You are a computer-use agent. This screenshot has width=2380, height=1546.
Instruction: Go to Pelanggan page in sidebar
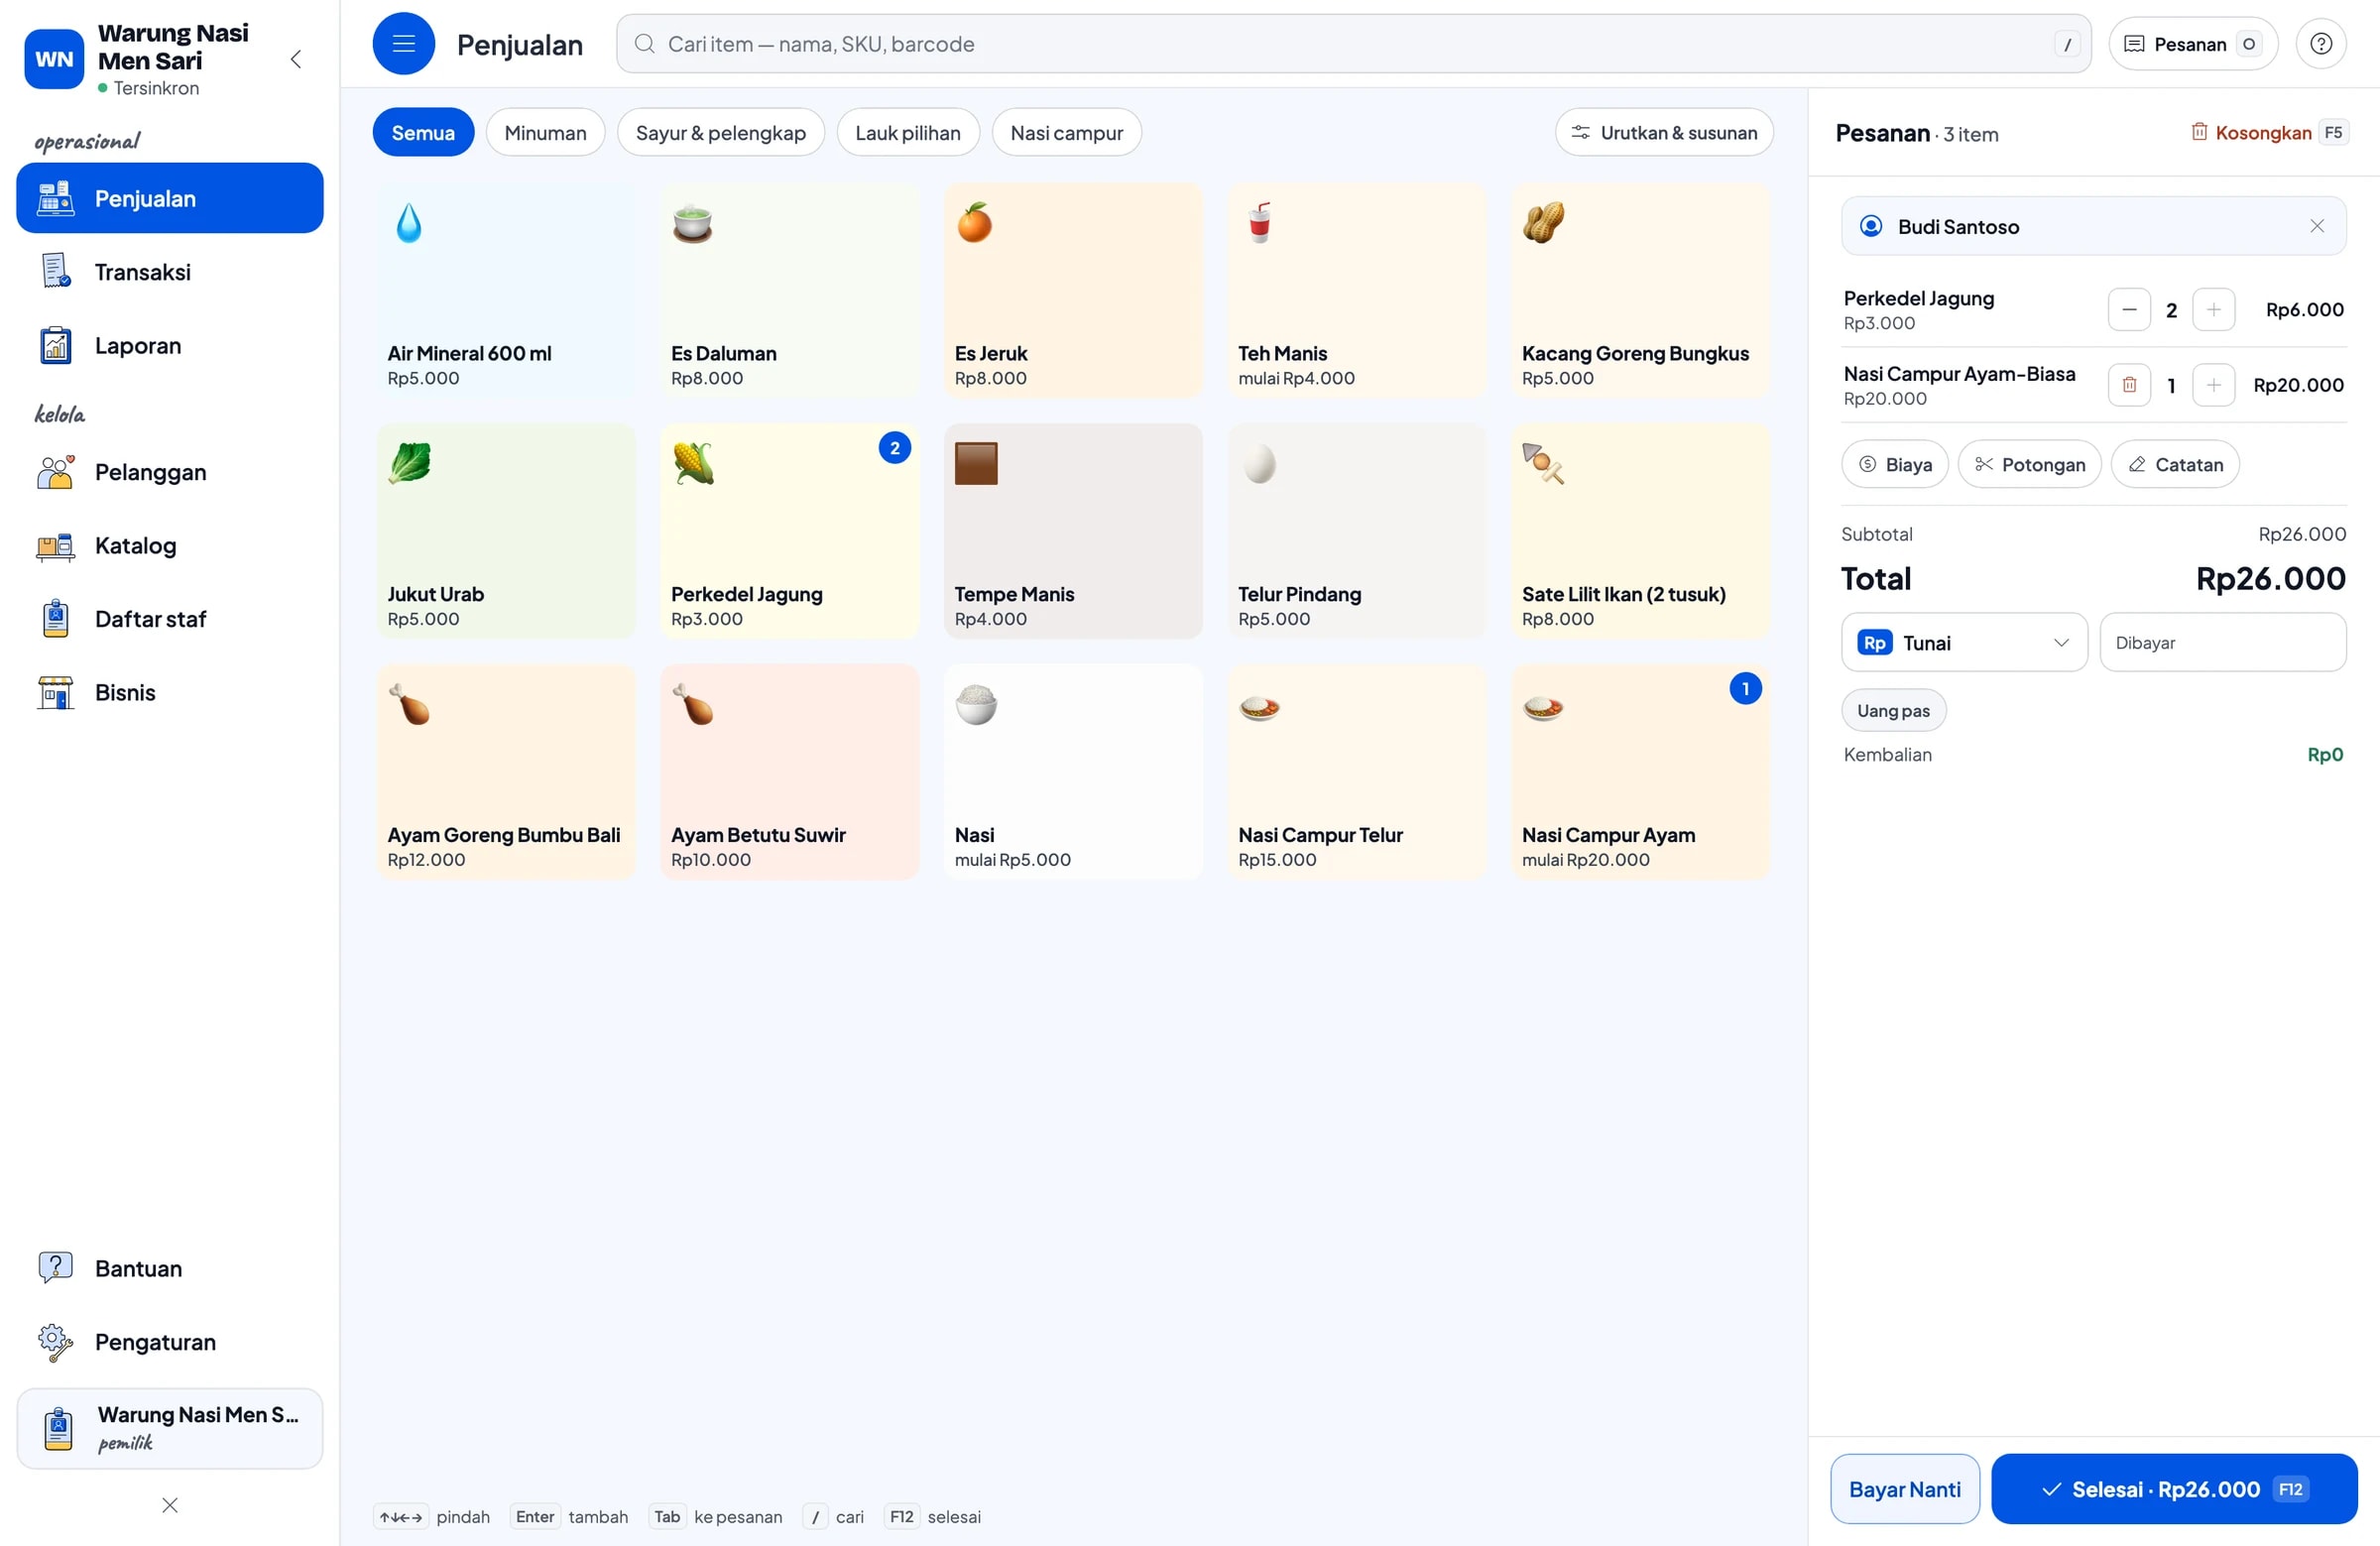point(170,472)
